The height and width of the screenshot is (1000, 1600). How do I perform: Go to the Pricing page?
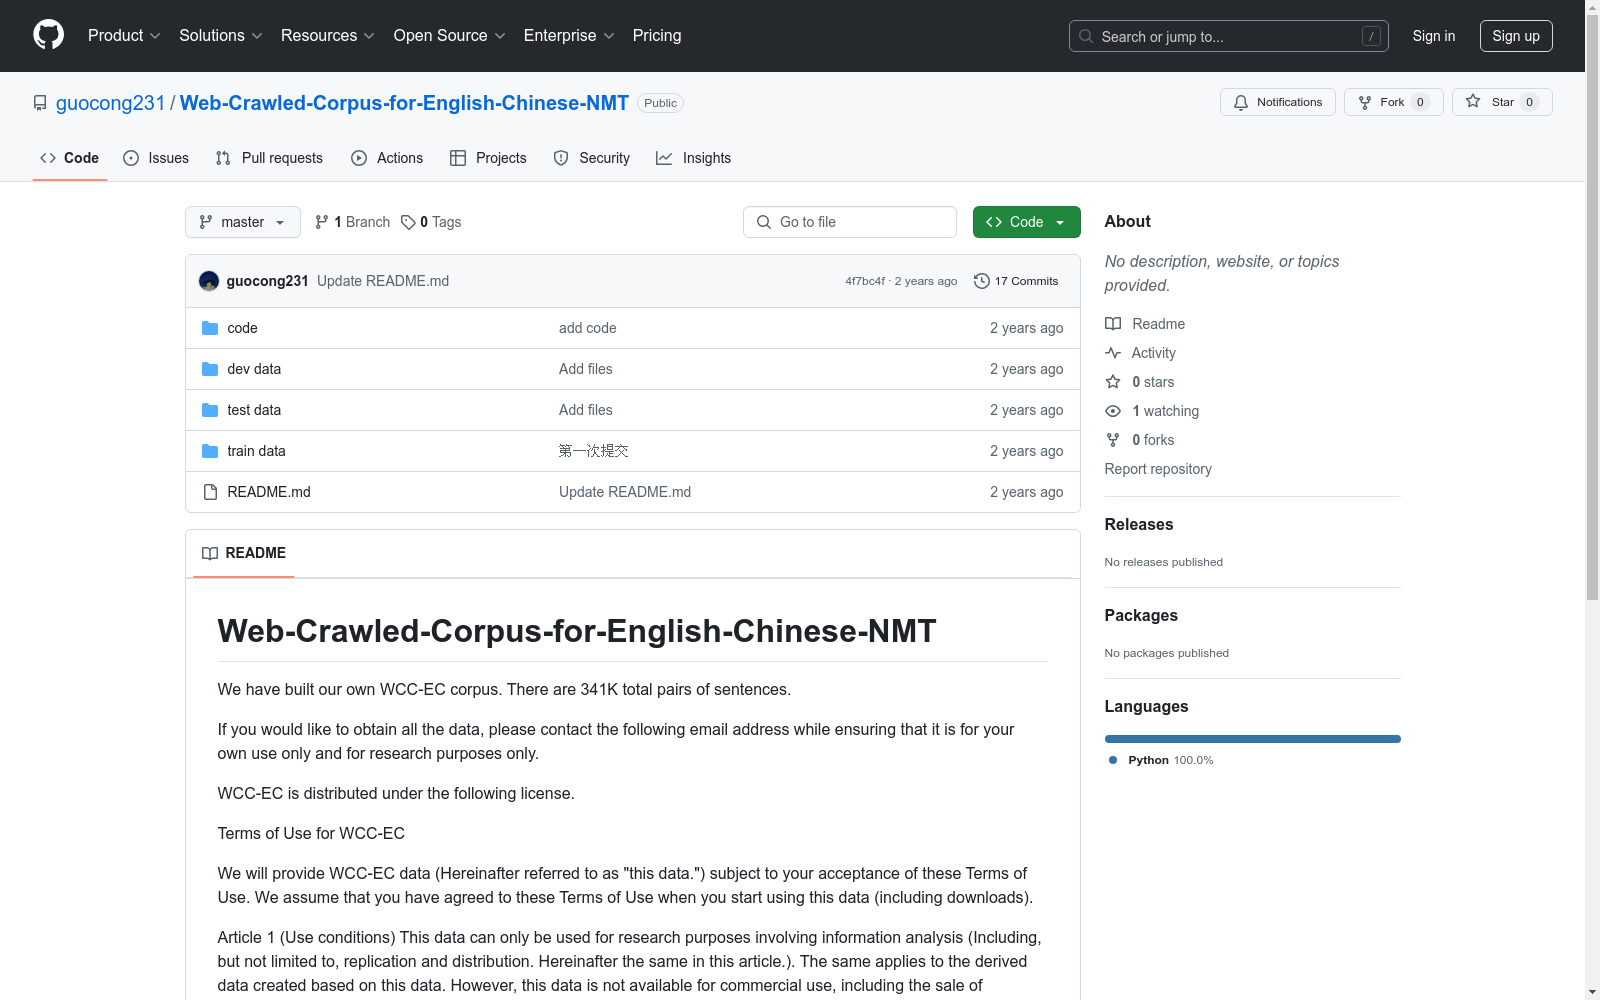point(657,35)
